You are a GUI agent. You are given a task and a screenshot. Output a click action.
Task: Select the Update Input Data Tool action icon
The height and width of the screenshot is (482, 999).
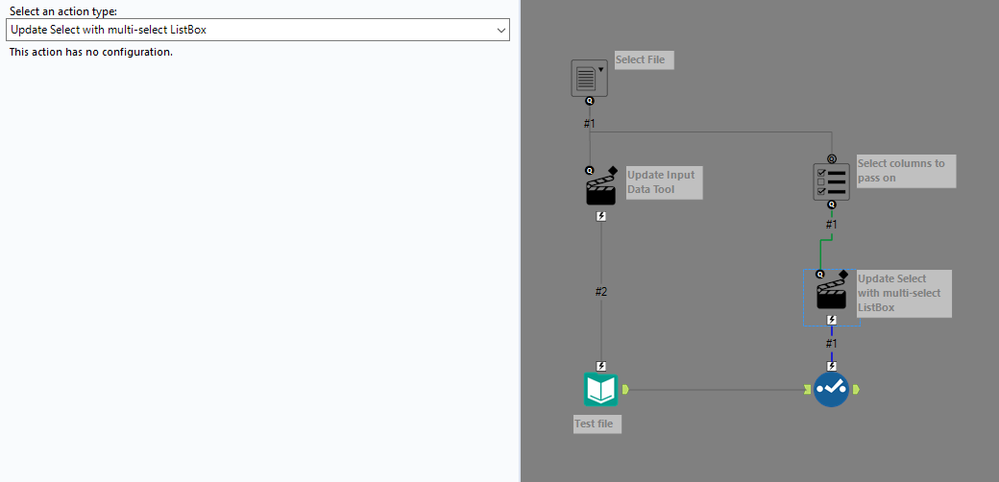tap(601, 189)
